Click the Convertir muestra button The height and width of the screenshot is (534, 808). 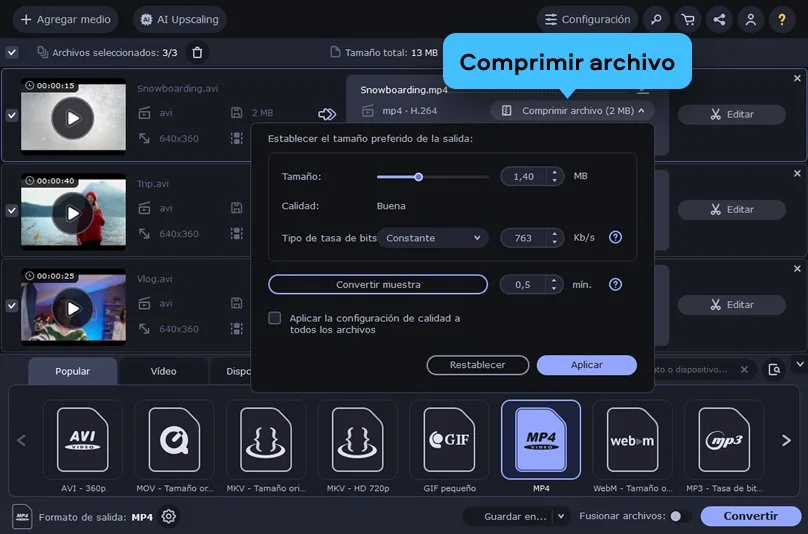[x=378, y=285]
